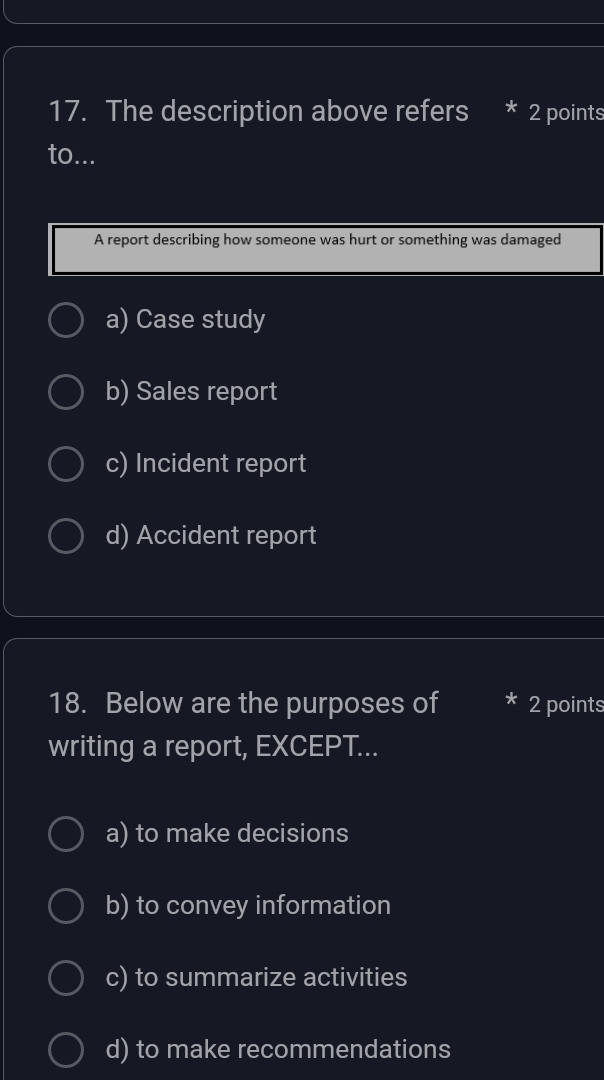Click the required asterisk on question 18

[509, 702]
